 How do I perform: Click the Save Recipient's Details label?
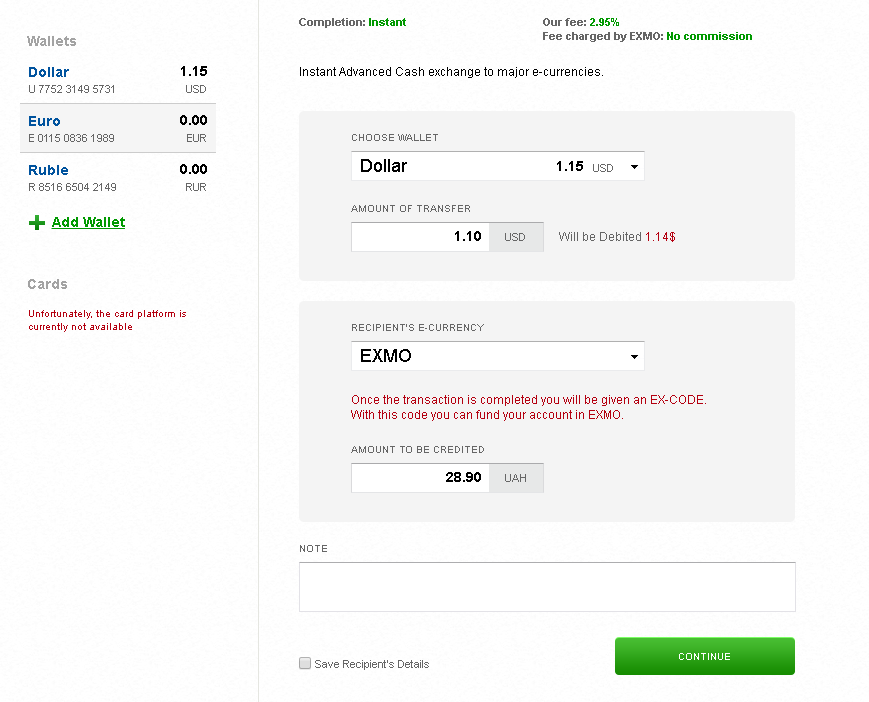point(371,664)
